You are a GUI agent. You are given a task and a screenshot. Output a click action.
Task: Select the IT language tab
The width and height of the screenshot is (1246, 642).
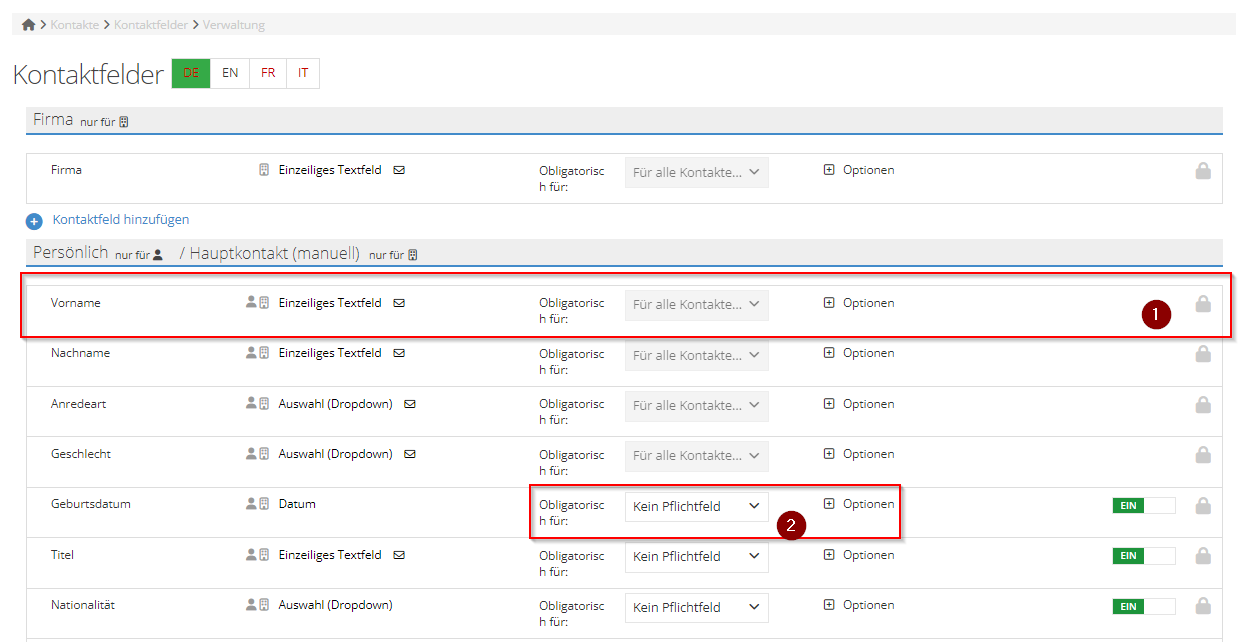(303, 73)
